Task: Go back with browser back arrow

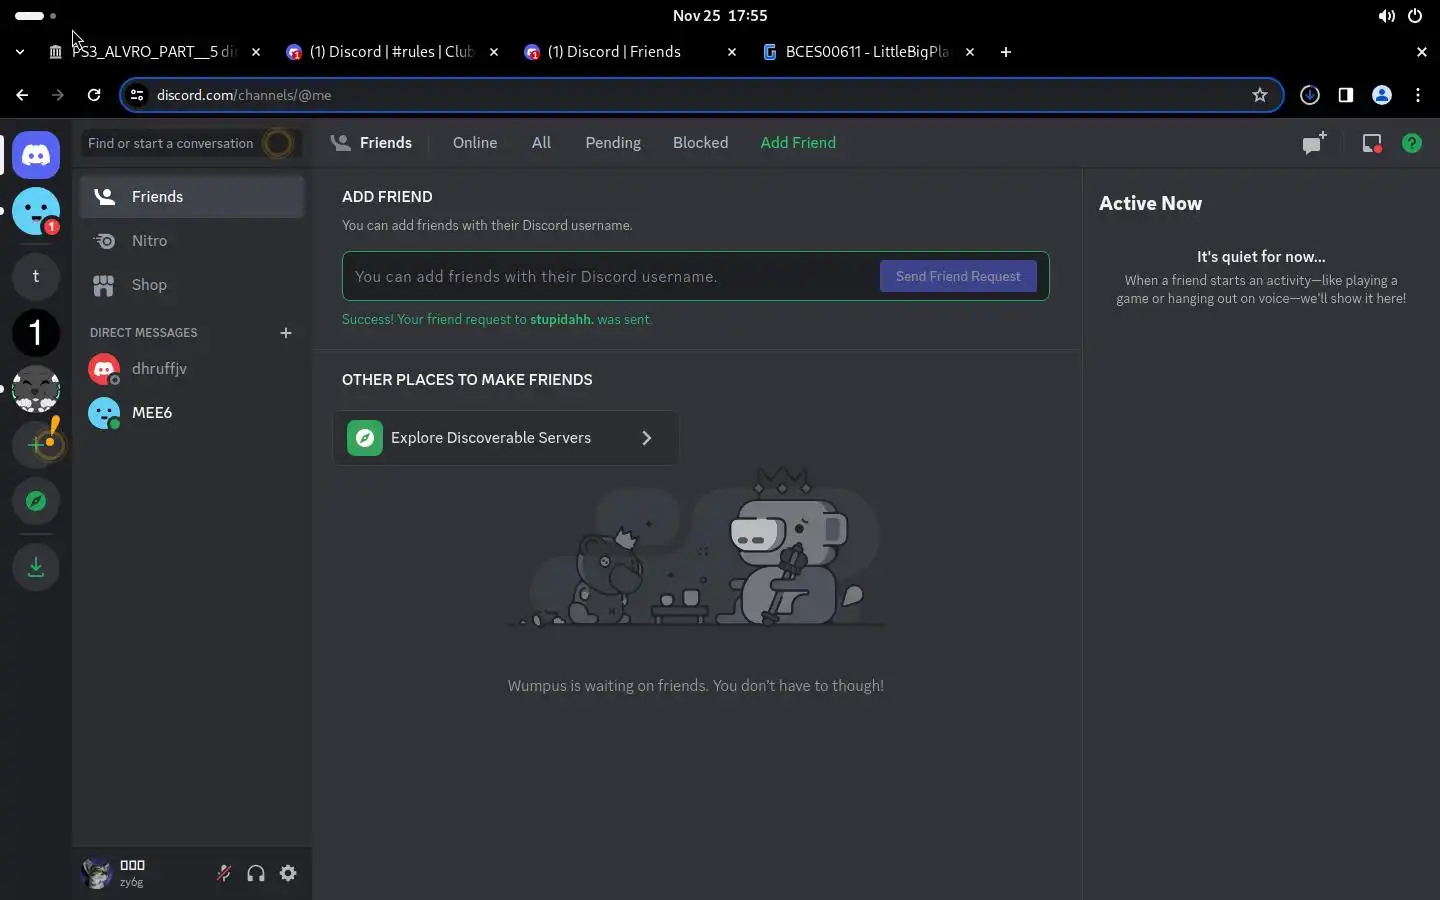Action: click(x=22, y=95)
